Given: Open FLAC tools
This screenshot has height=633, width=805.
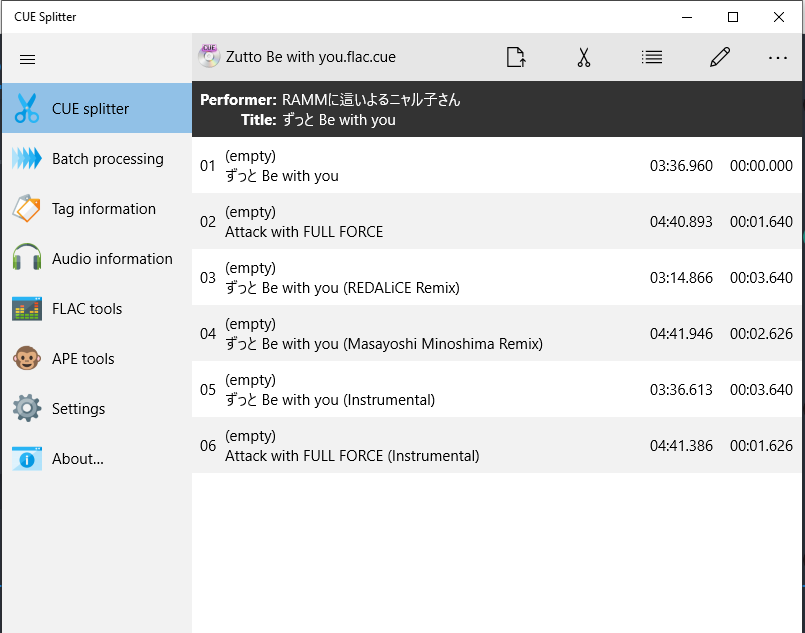Looking at the screenshot, I should [x=96, y=309].
